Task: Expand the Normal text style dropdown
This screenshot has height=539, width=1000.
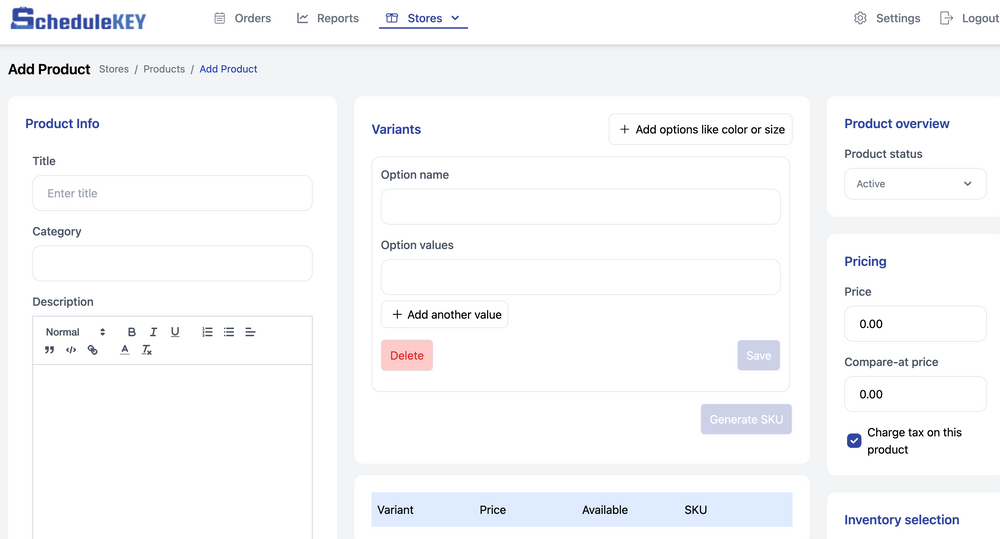Action: (75, 332)
